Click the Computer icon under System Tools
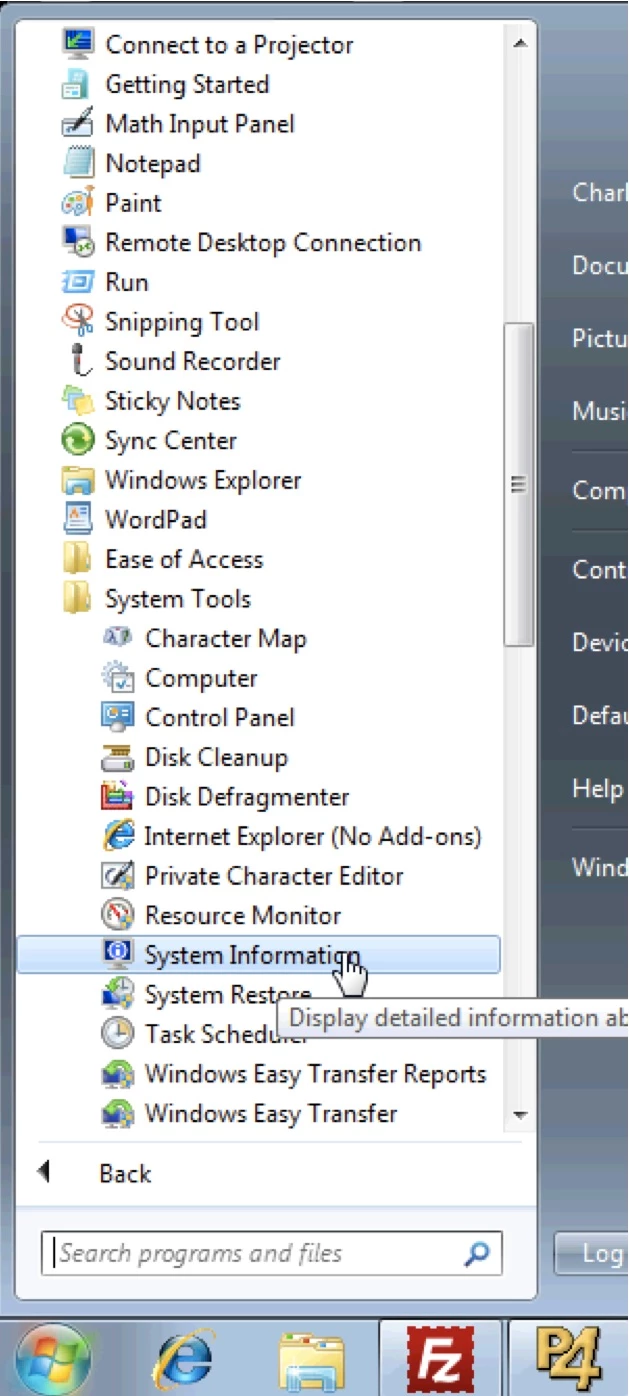Screen dimensions: 629x1396 tap(117, 678)
